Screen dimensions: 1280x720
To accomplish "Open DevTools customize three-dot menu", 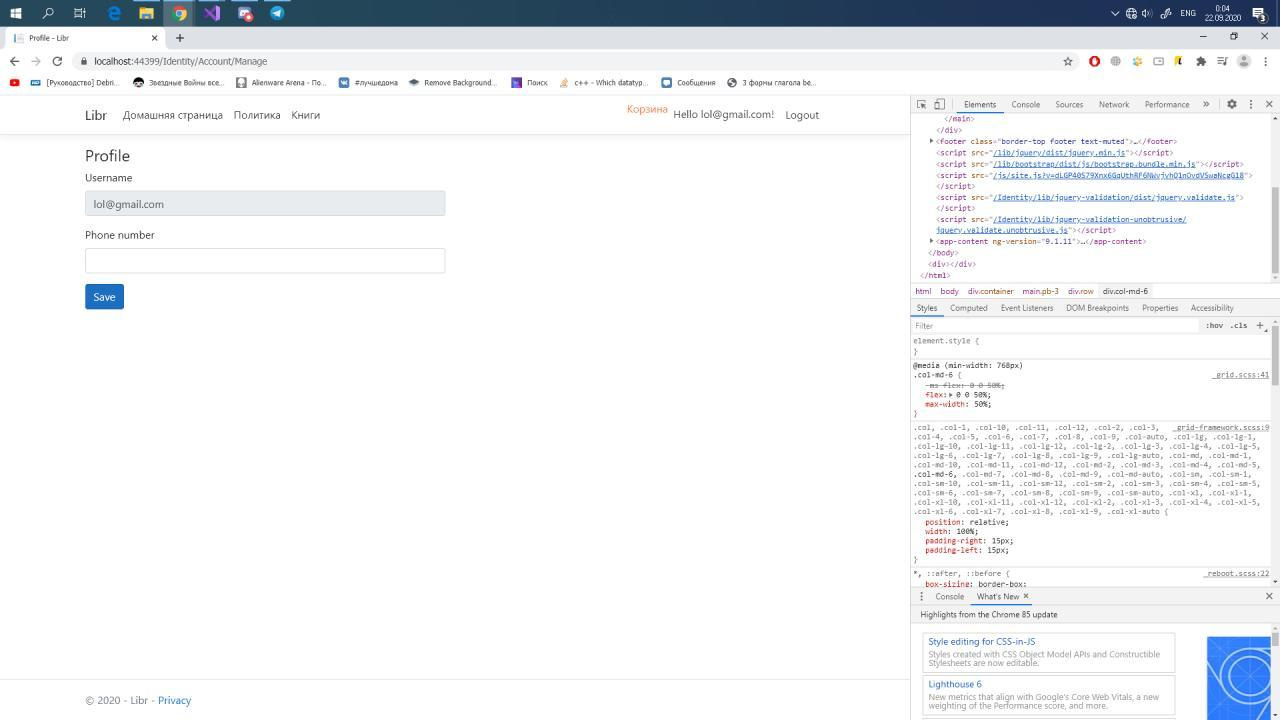I will 1250,104.
